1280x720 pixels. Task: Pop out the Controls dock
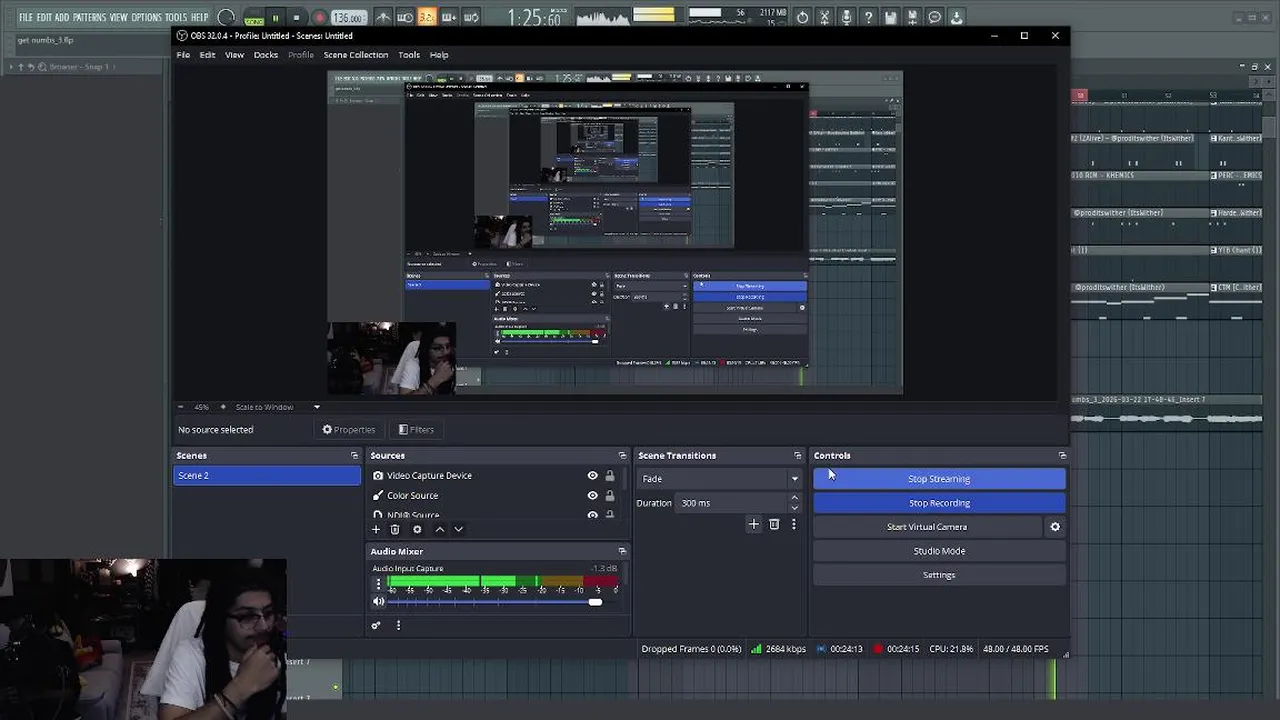[1062, 456]
